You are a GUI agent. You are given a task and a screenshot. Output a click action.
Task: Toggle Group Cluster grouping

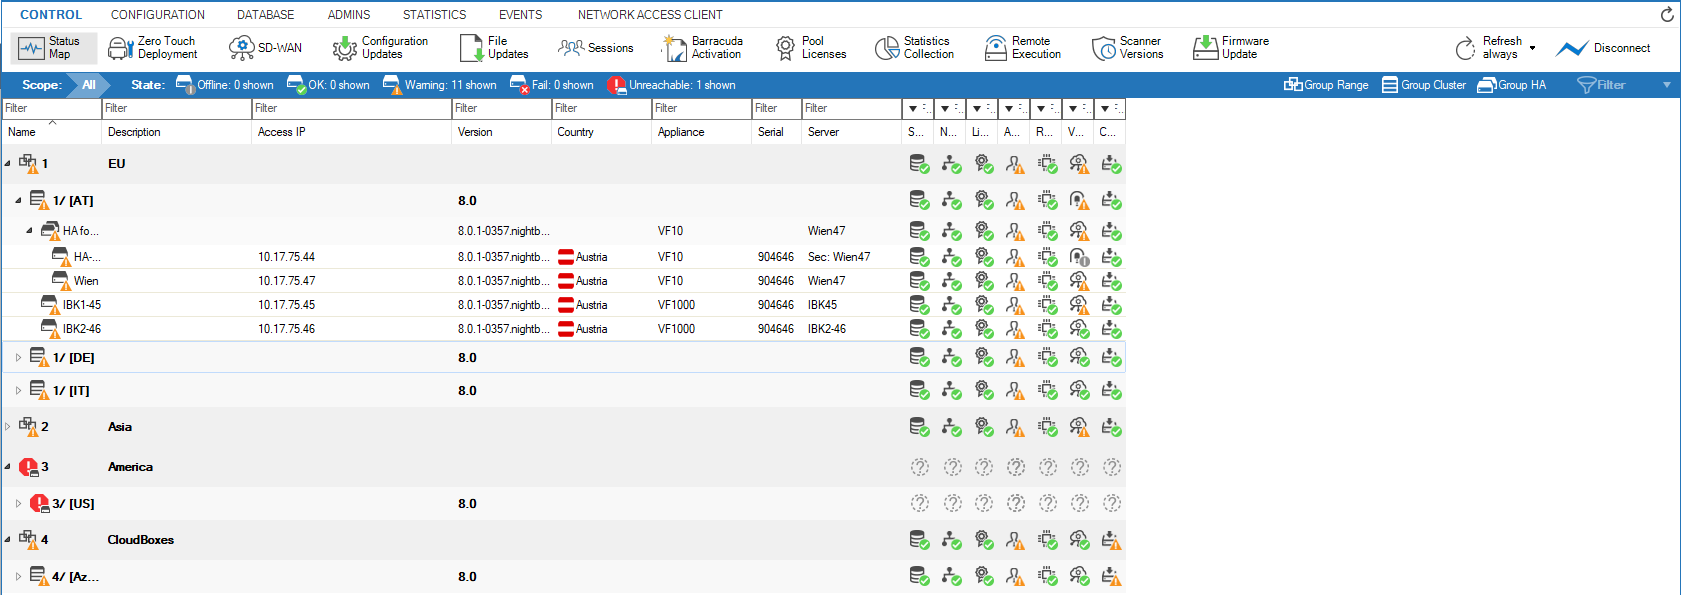click(1424, 85)
